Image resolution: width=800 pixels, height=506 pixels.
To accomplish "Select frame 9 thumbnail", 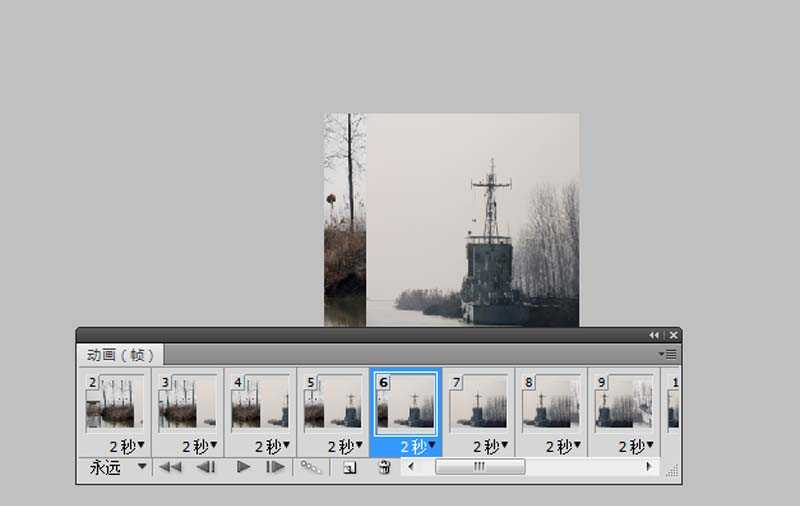I will (623, 403).
